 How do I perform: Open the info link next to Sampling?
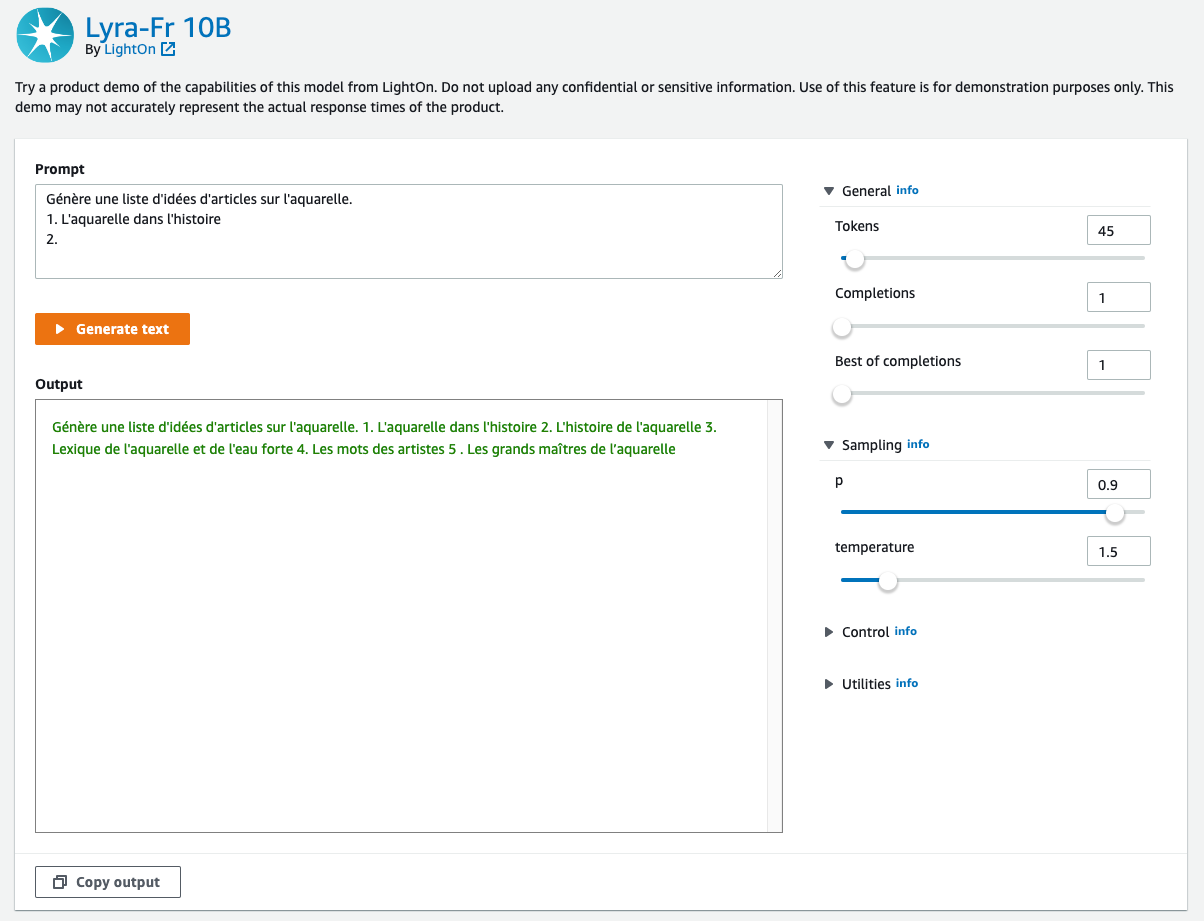point(918,444)
